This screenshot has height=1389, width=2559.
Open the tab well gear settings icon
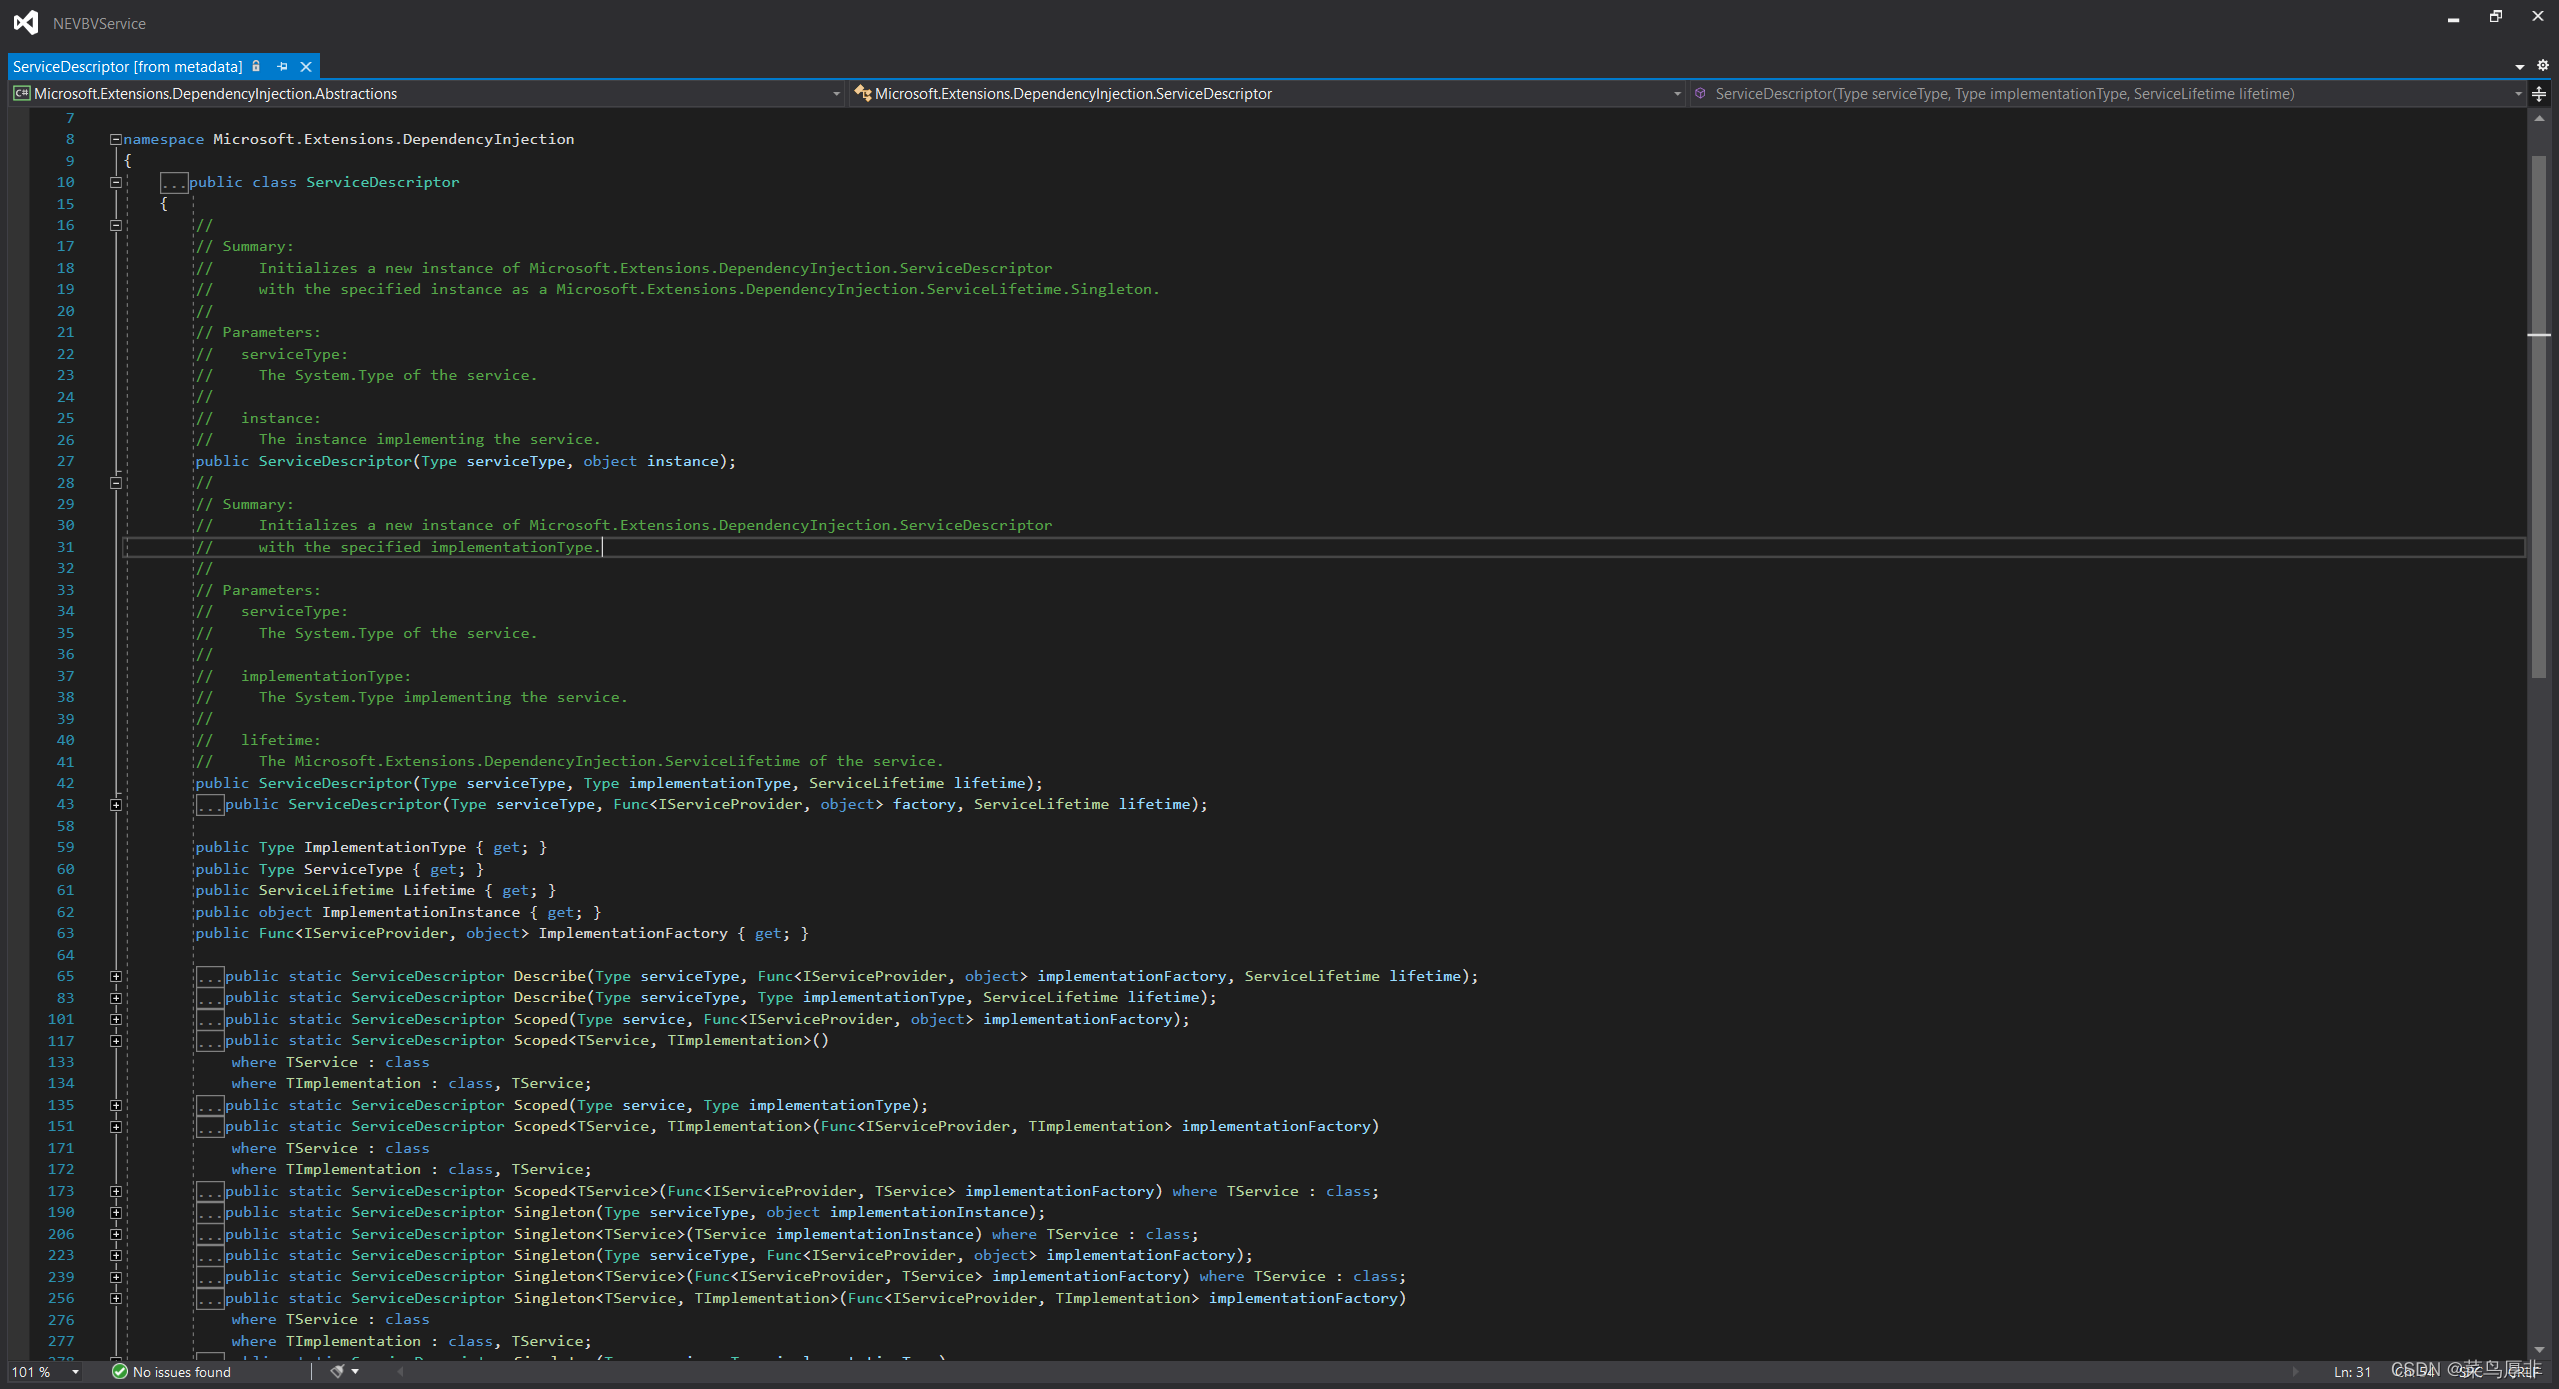(2543, 65)
